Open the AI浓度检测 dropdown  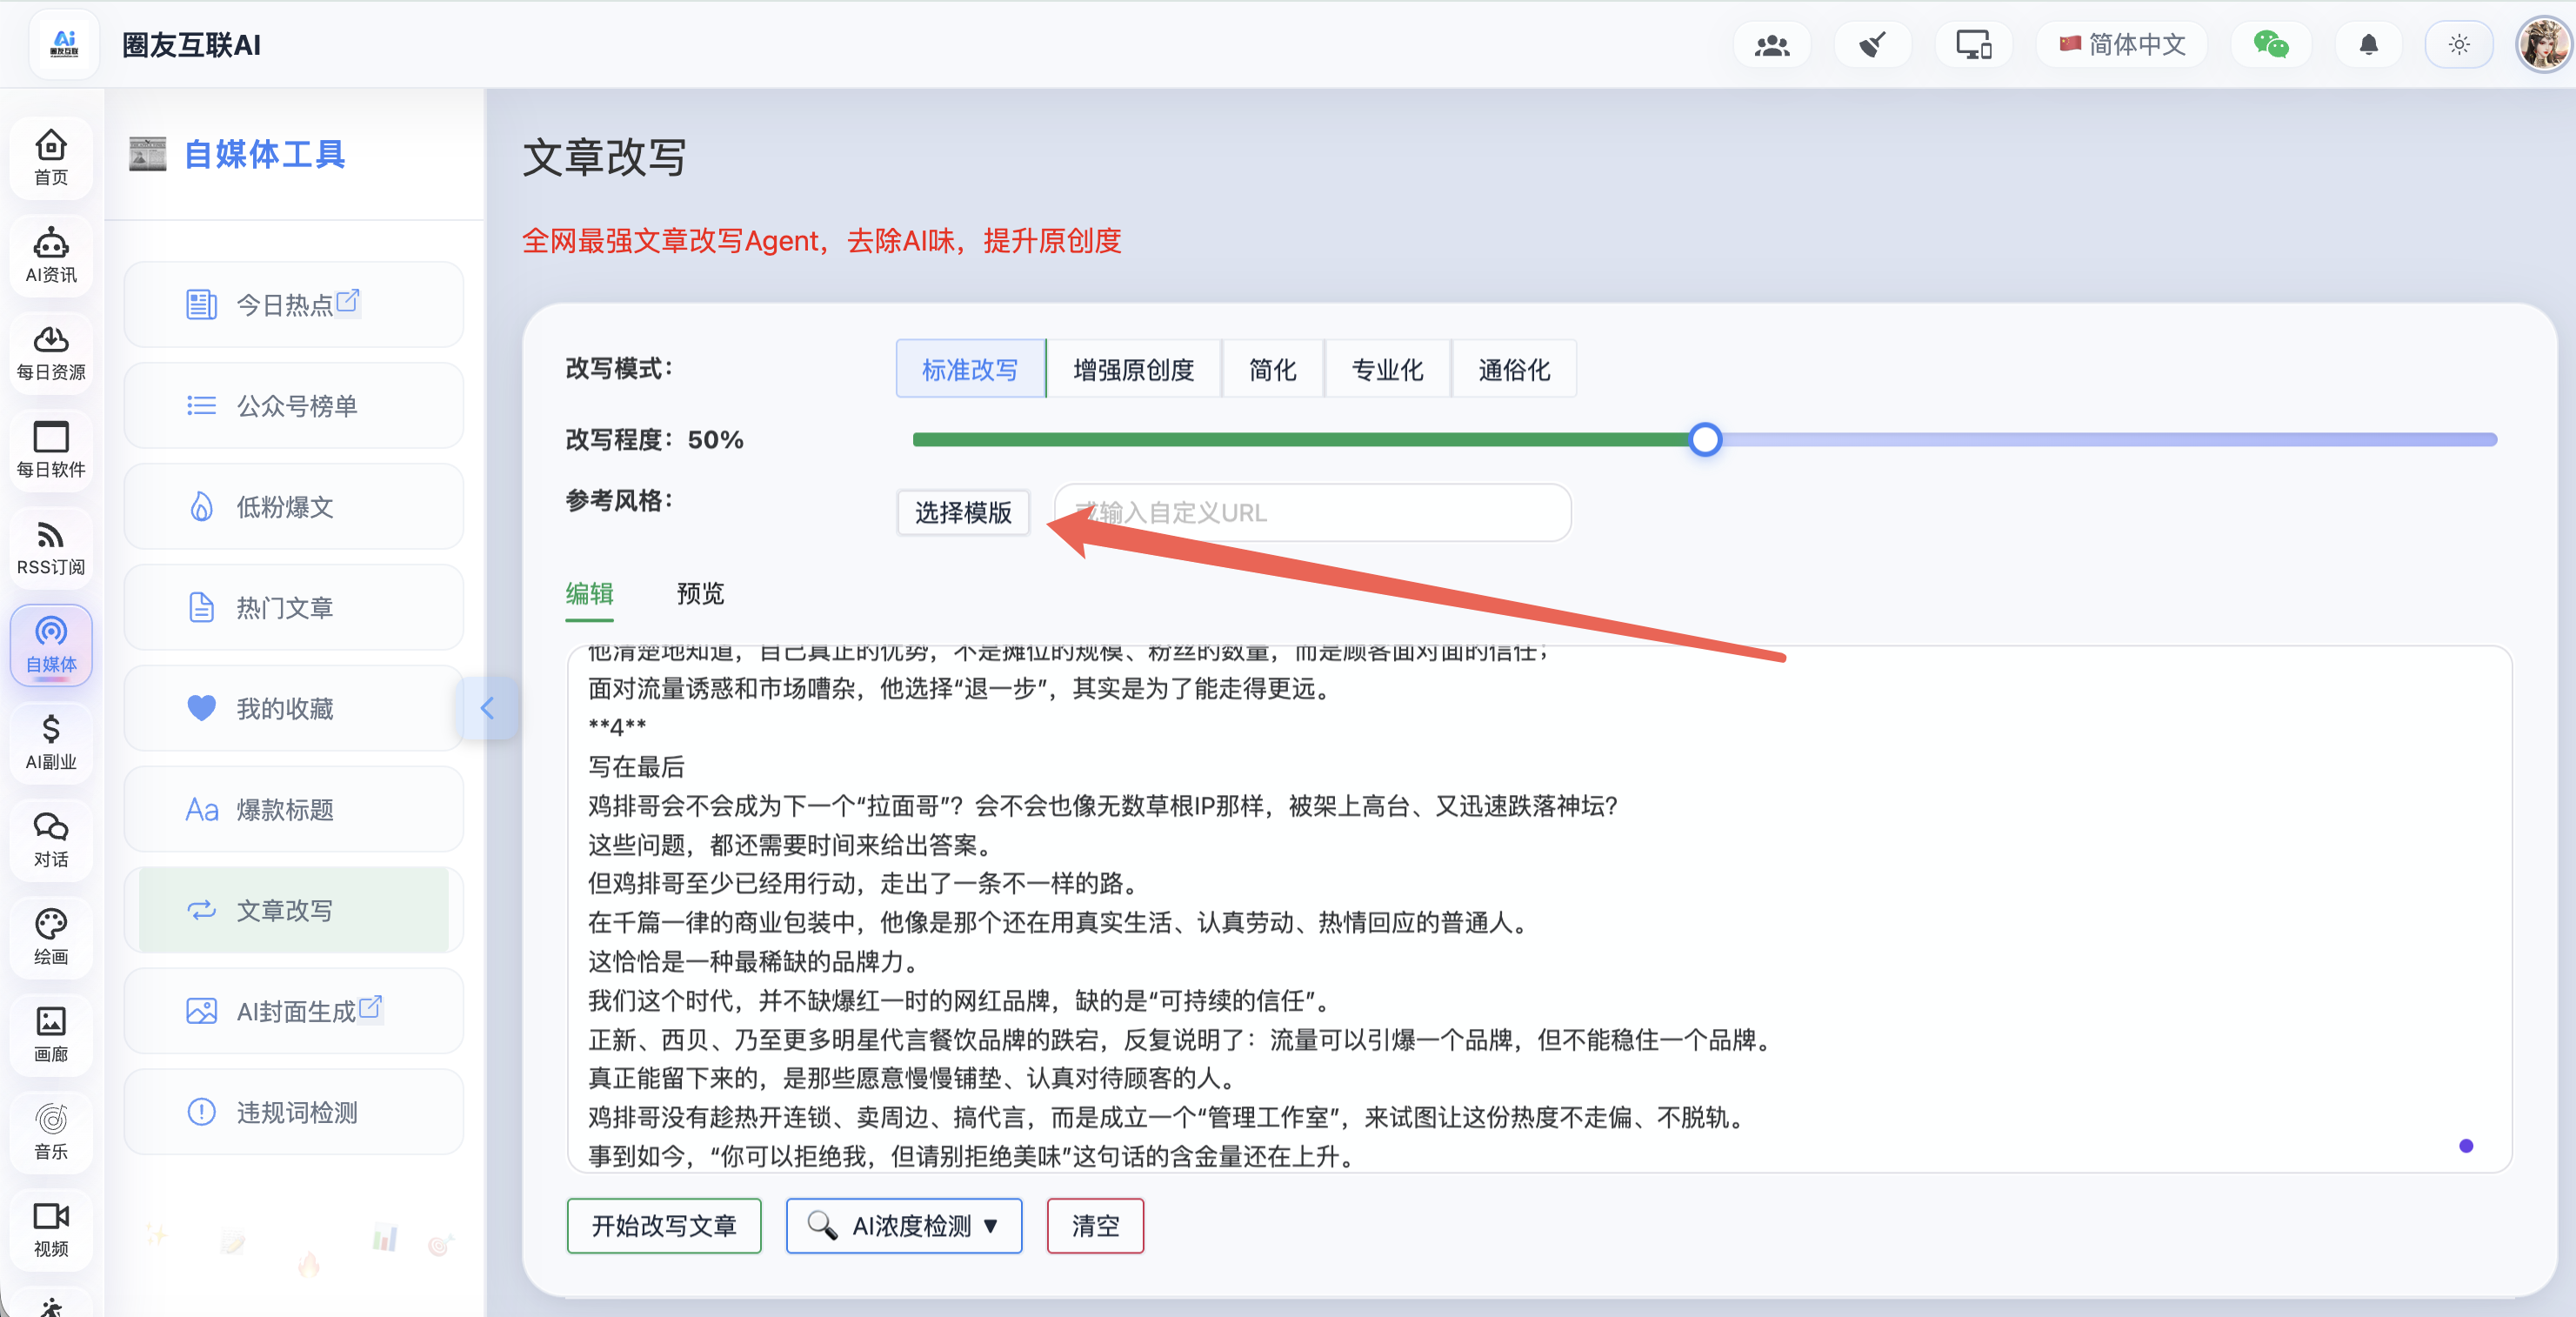904,1225
